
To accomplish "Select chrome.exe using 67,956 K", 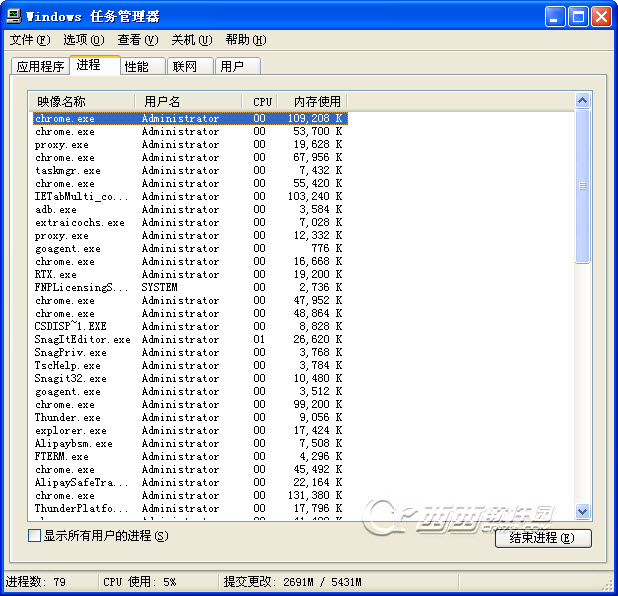I will click(190, 157).
